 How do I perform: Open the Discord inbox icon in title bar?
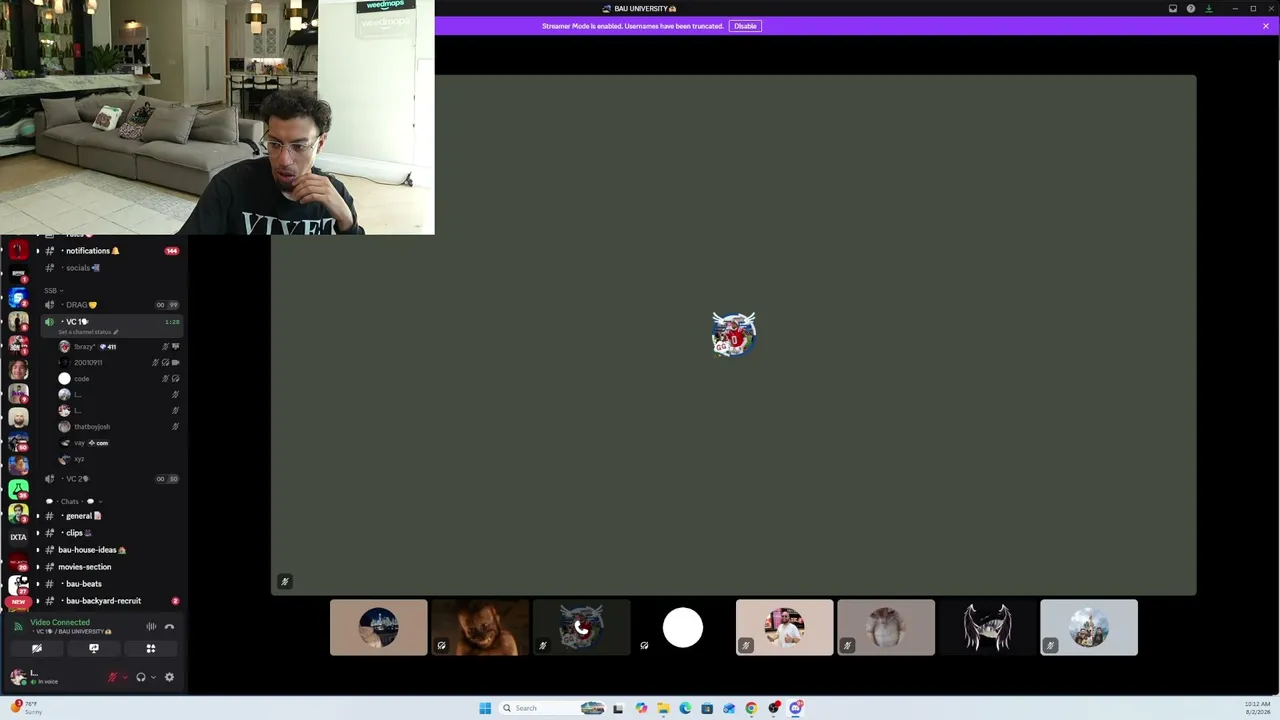(x=1173, y=9)
